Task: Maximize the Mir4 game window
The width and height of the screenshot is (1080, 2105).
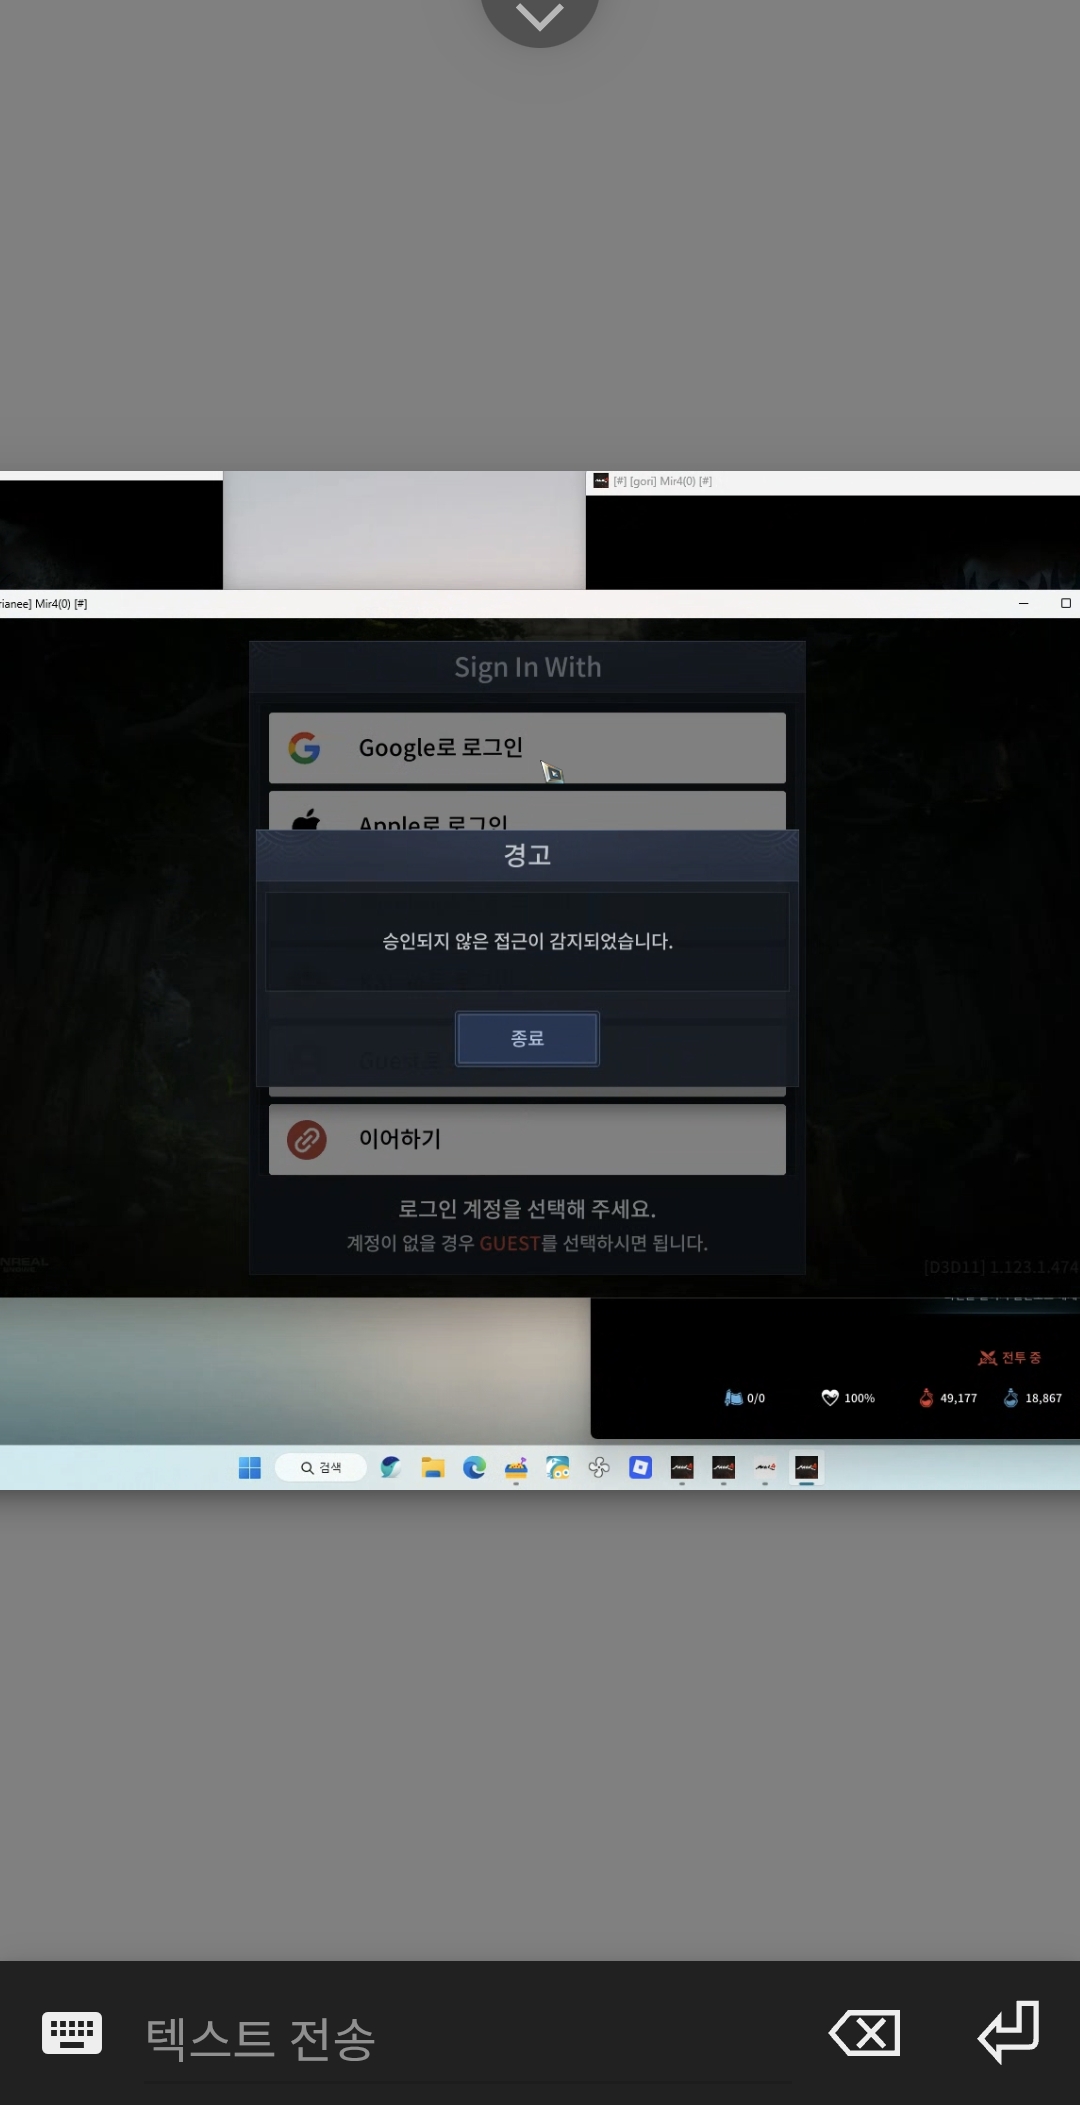Action: 1065,603
